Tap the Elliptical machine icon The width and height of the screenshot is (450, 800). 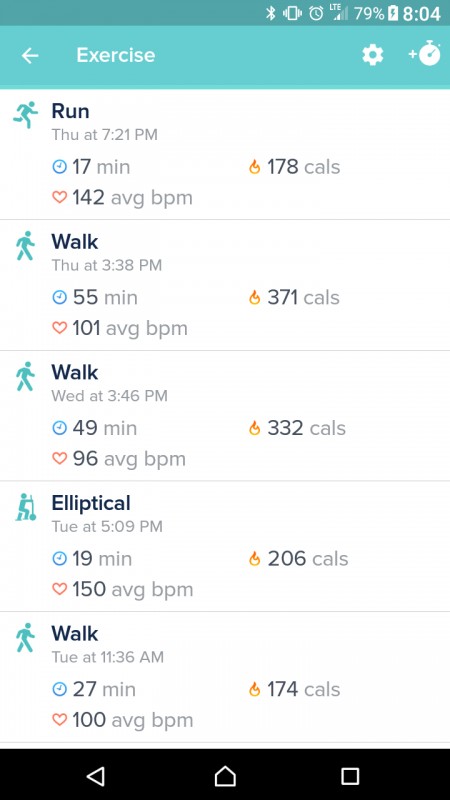(26, 507)
